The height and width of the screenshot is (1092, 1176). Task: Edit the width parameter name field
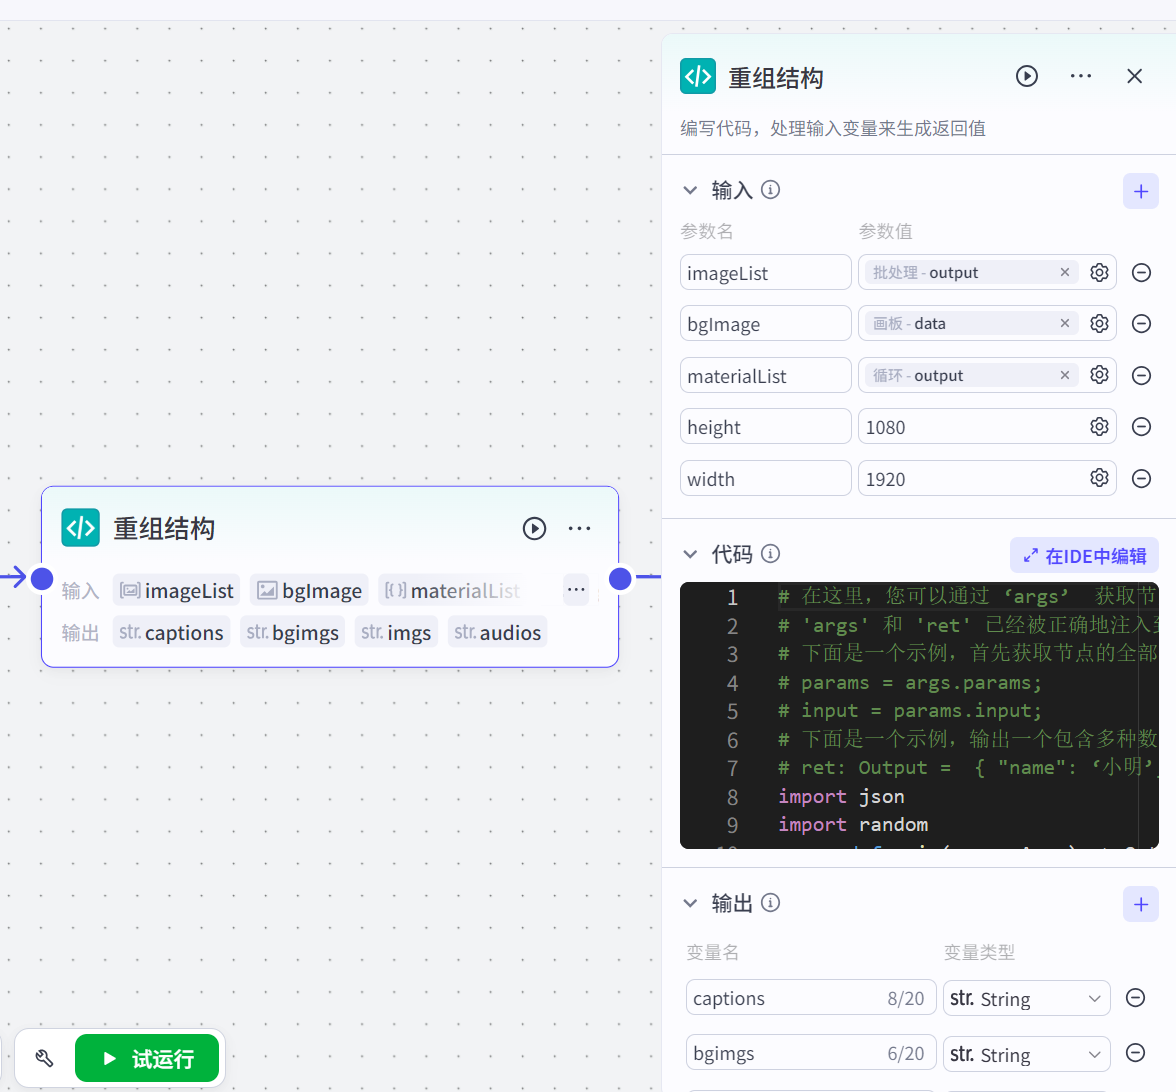(x=765, y=478)
